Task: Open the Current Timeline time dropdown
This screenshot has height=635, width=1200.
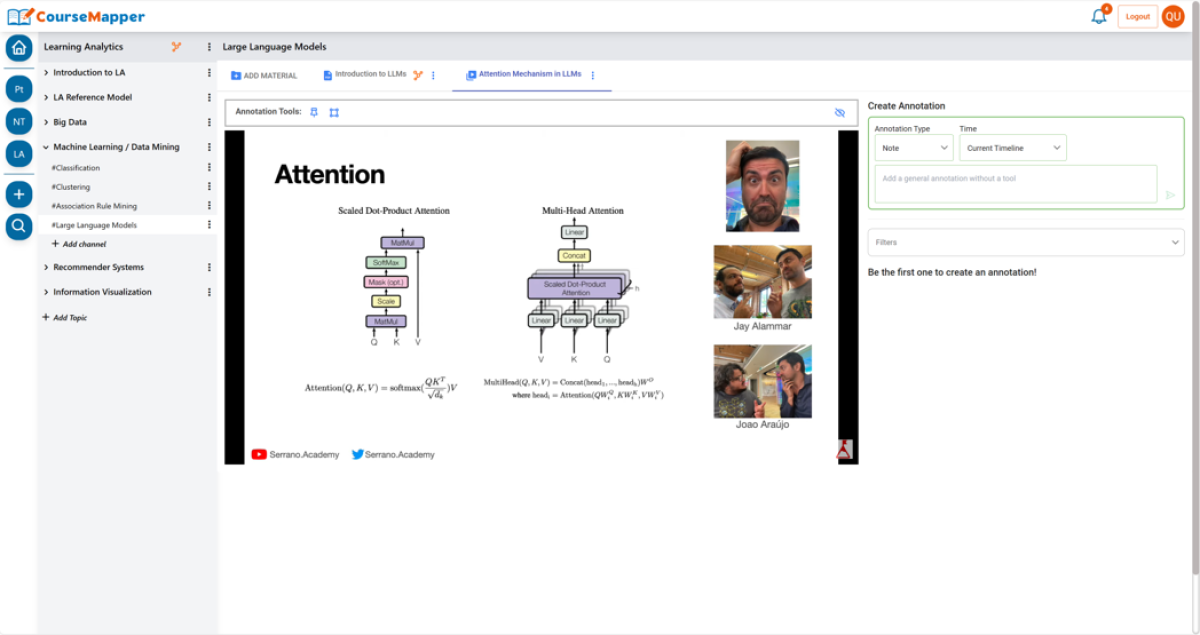Action: tap(1012, 148)
